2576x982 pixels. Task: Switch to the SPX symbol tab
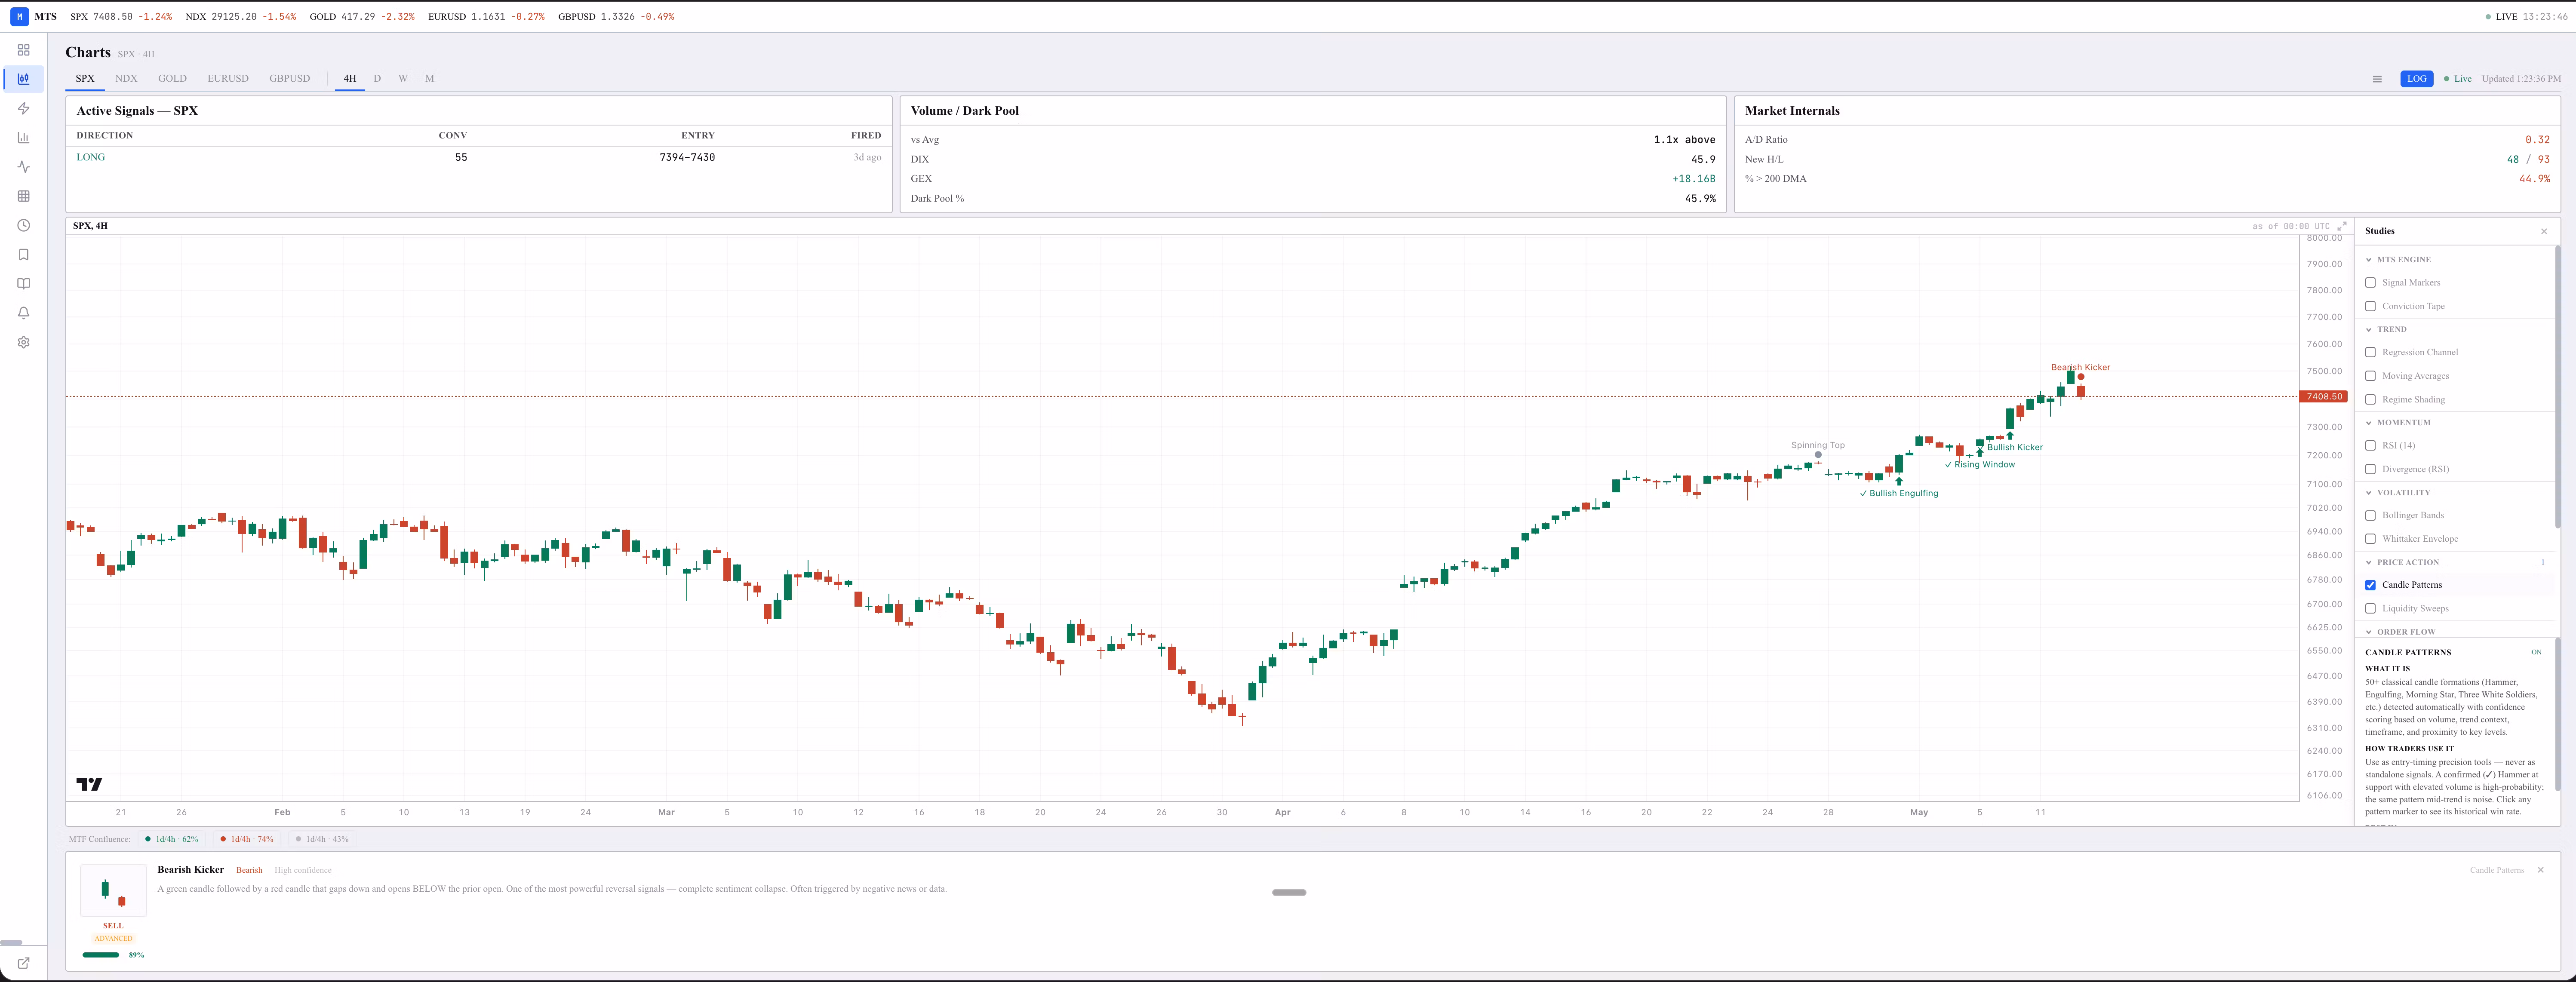point(85,79)
